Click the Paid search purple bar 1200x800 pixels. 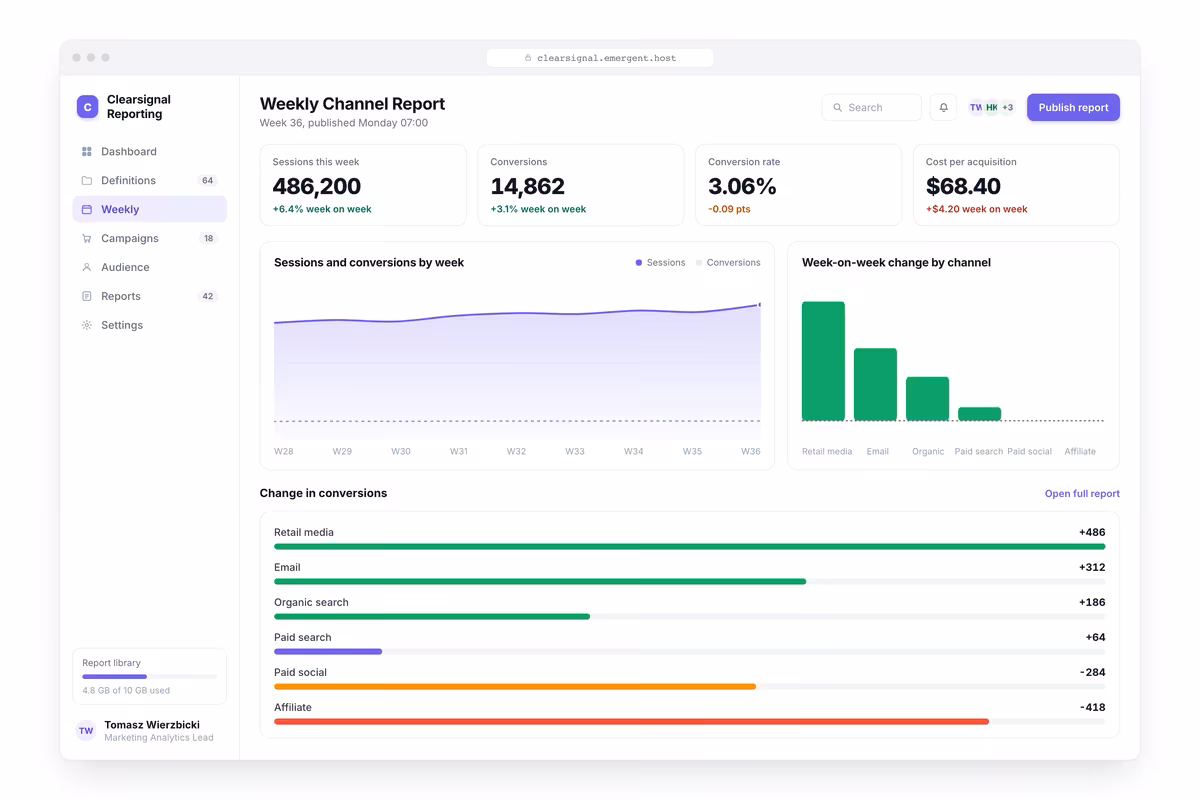[x=328, y=652]
